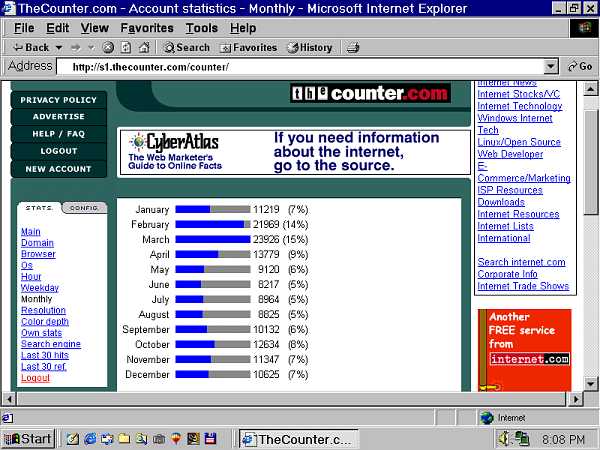Click the Go button next to address
Image resolution: width=600 pixels, height=450 pixels.
click(x=580, y=66)
